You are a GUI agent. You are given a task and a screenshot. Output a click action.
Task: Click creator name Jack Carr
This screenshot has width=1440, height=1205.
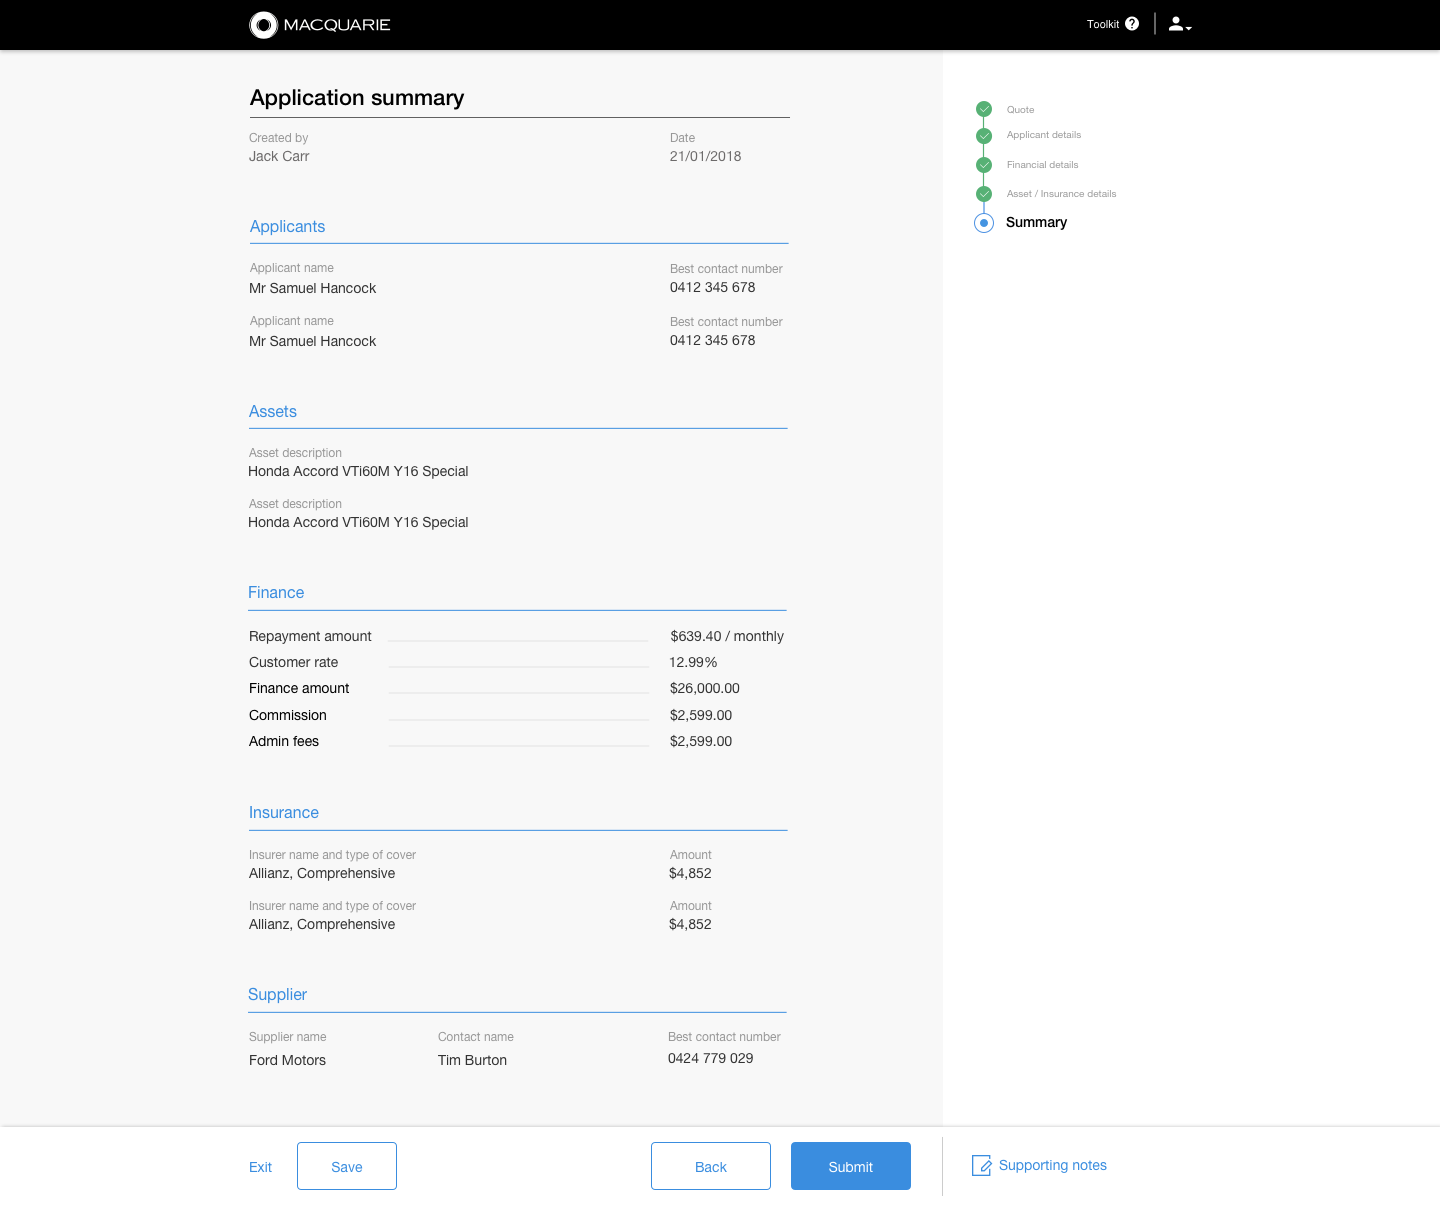[x=279, y=156]
